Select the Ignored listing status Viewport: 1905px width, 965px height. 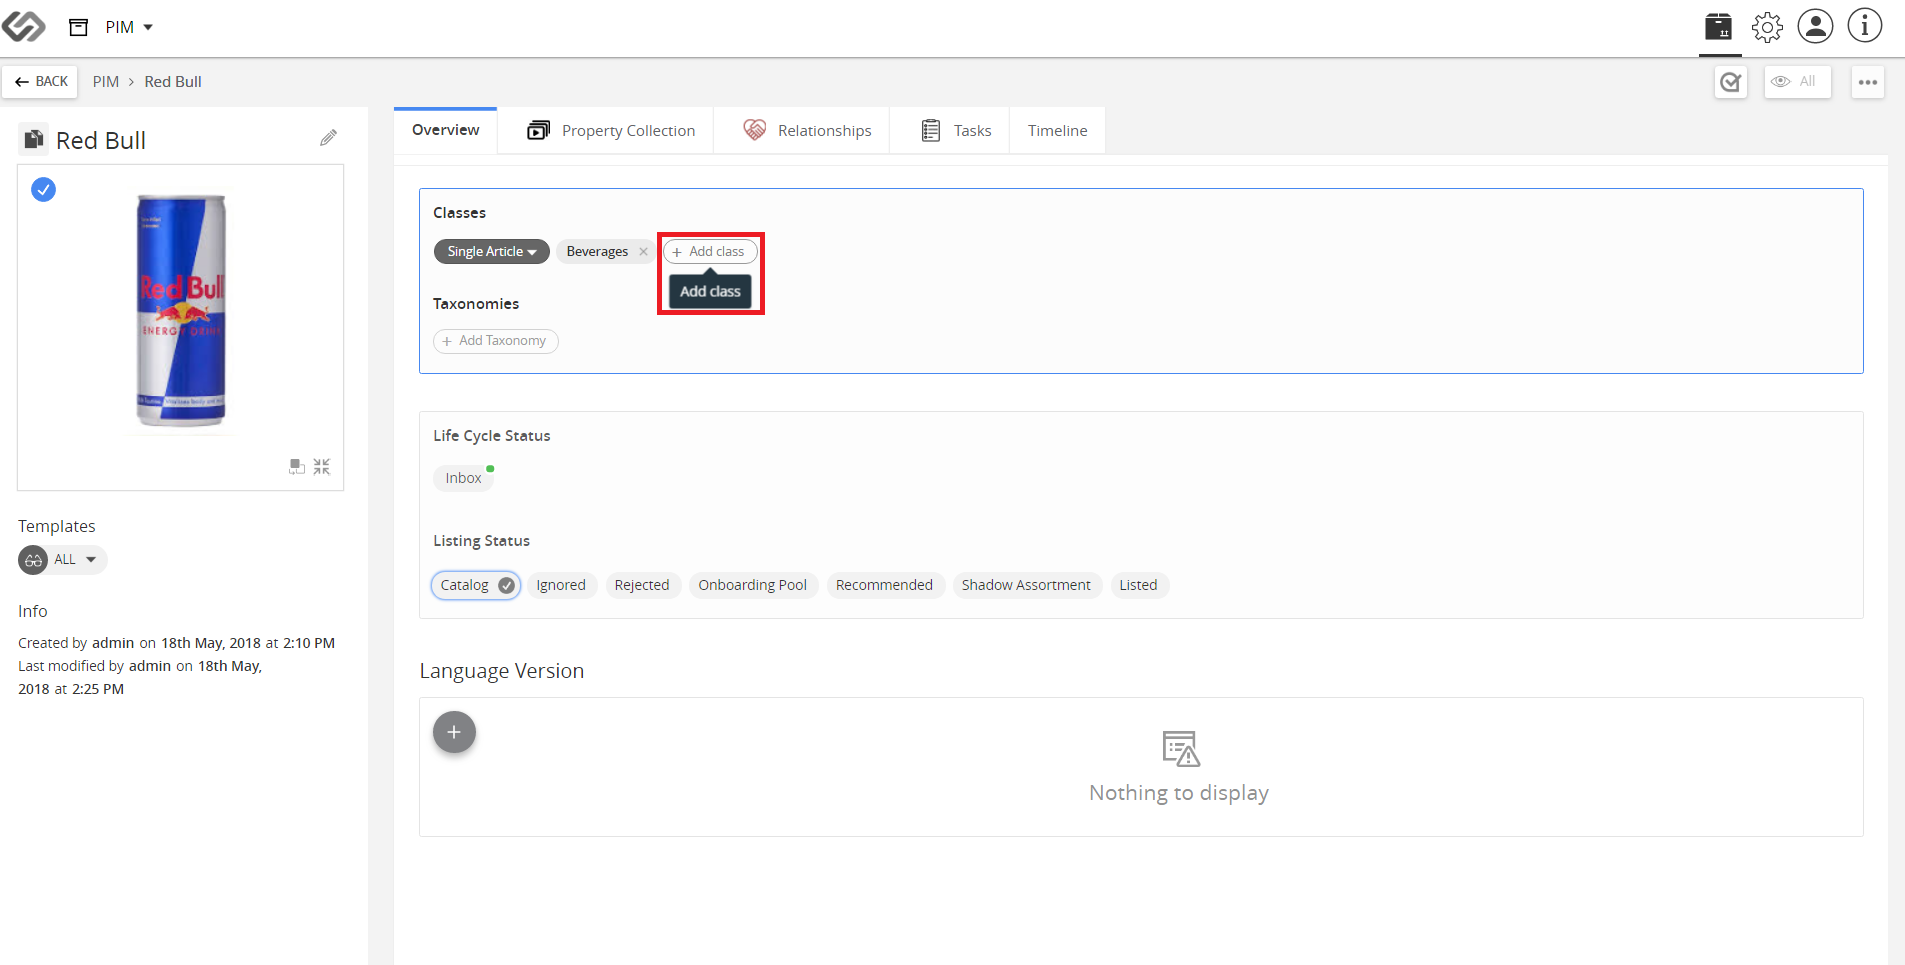click(x=561, y=585)
